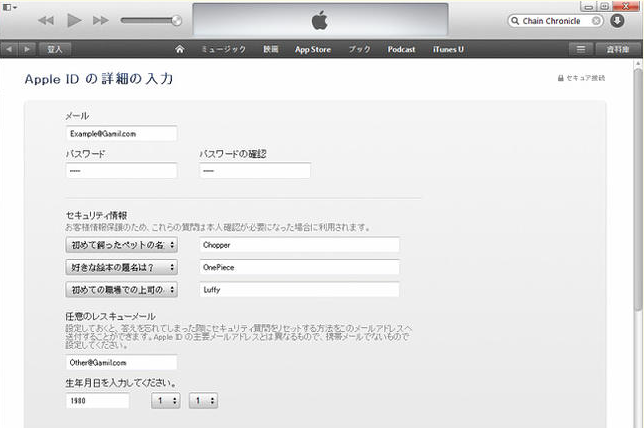This screenshot has height=428, width=644.
Task: Switch to the Podcast tab
Action: tap(401, 48)
